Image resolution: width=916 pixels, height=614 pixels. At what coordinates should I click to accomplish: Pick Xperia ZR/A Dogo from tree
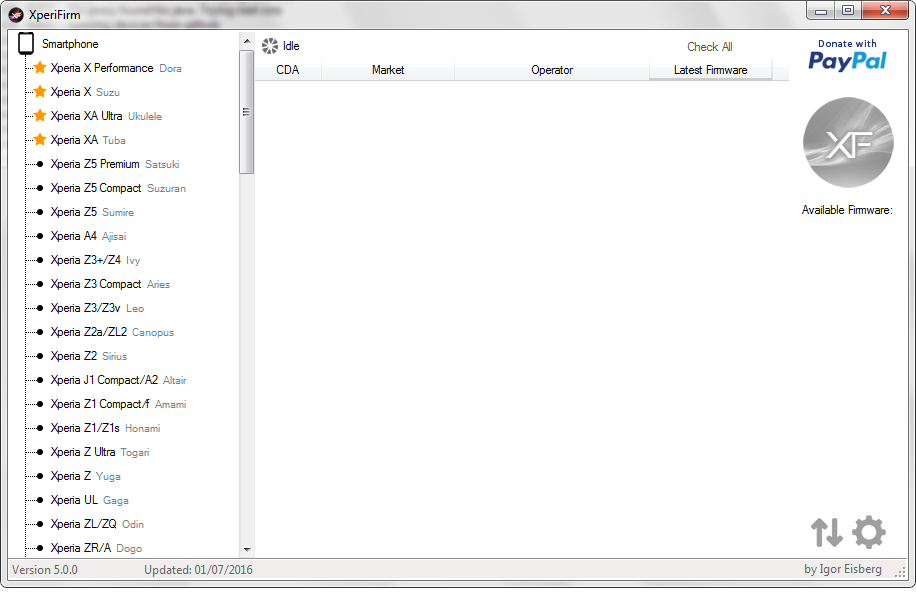click(x=96, y=548)
